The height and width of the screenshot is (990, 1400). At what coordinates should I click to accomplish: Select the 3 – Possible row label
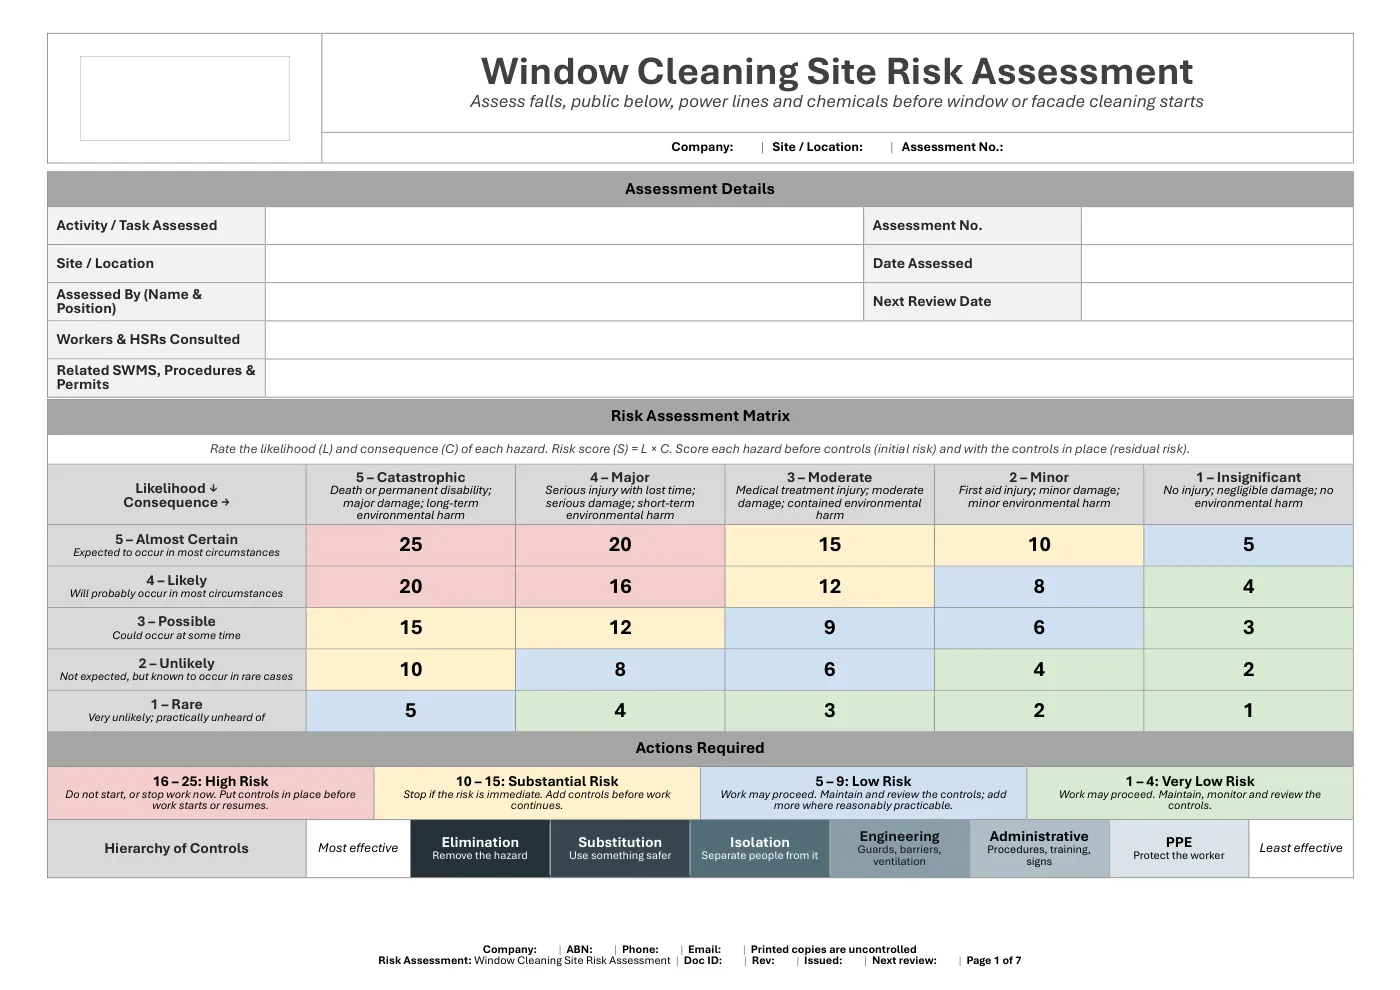click(x=177, y=628)
